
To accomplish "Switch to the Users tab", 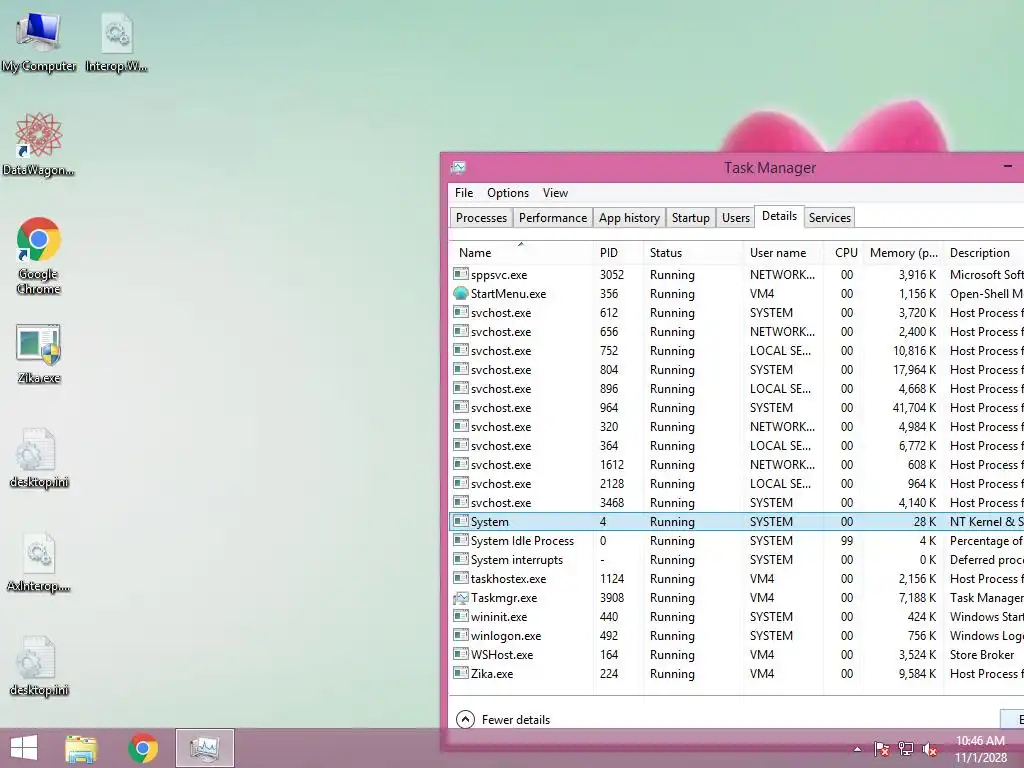I will coord(735,217).
